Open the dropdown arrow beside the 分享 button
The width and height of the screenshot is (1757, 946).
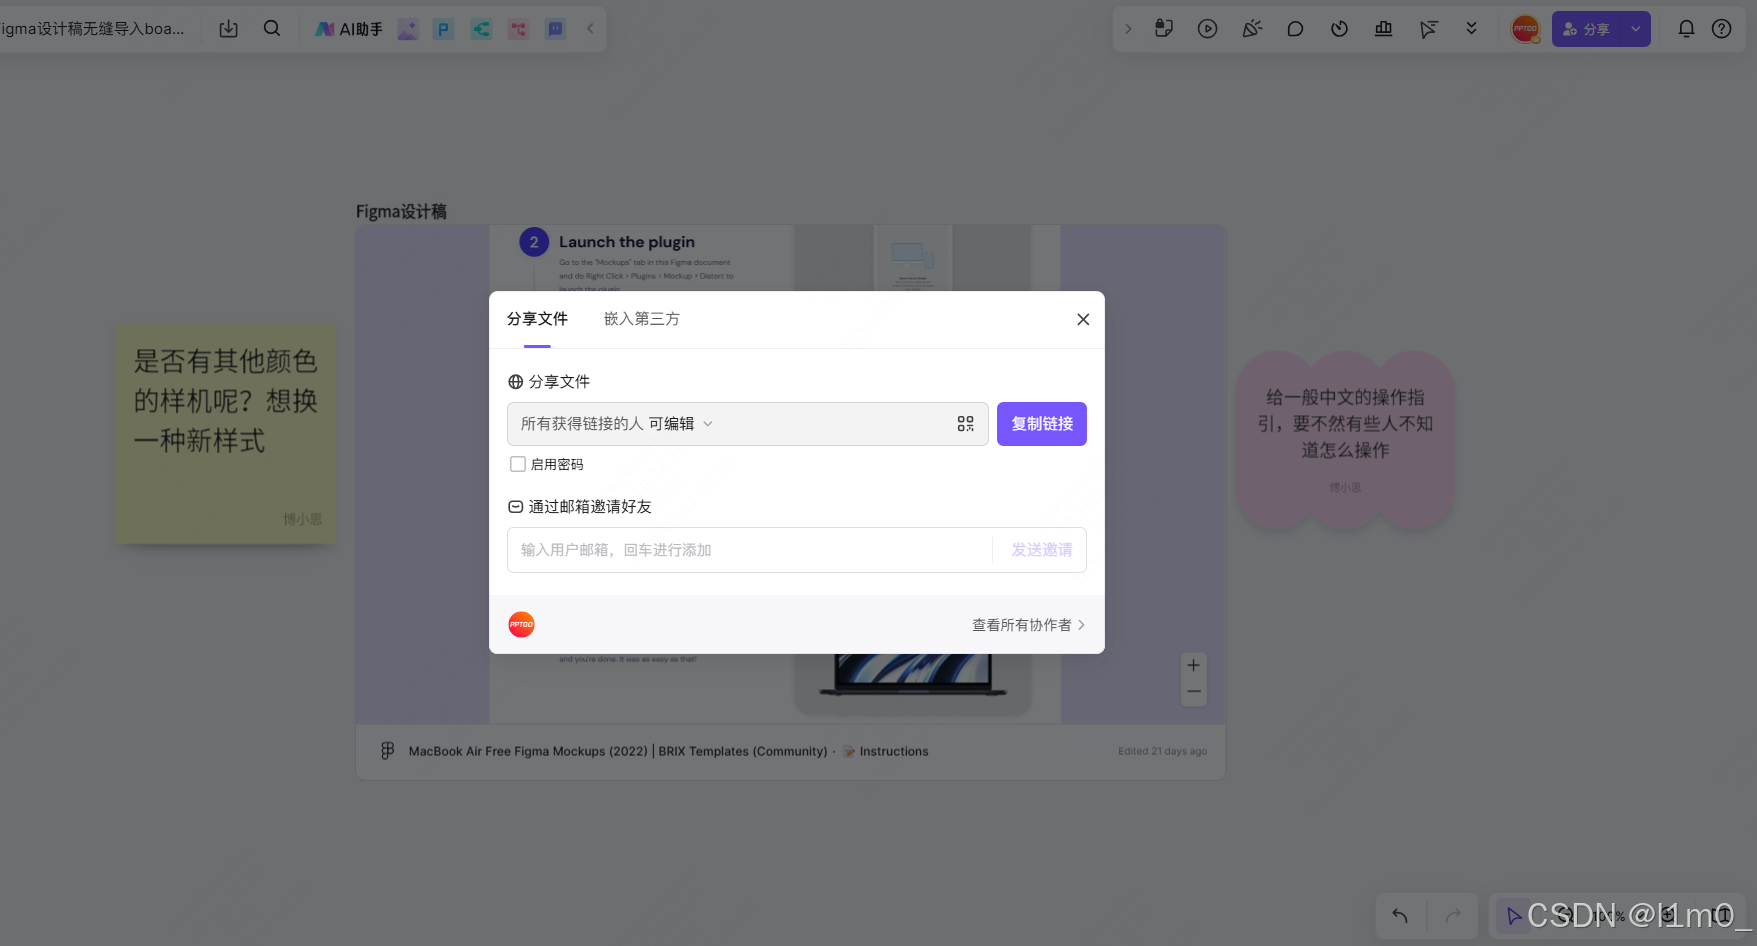tap(1636, 29)
